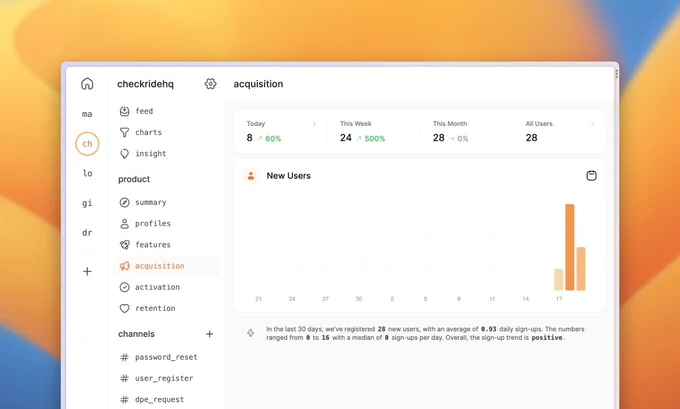Click the bold 'positive' trend word

[x=546, y=337]
